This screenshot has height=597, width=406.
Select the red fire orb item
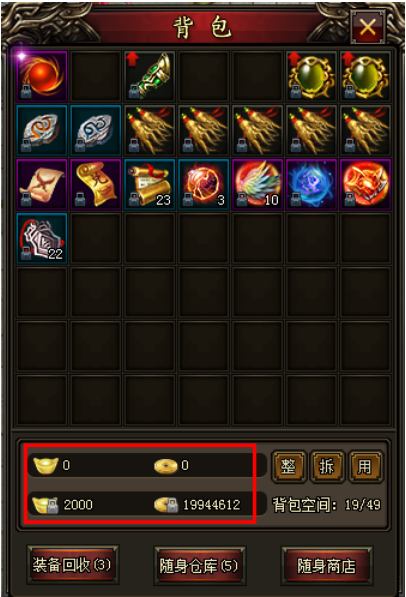(42, 77)
